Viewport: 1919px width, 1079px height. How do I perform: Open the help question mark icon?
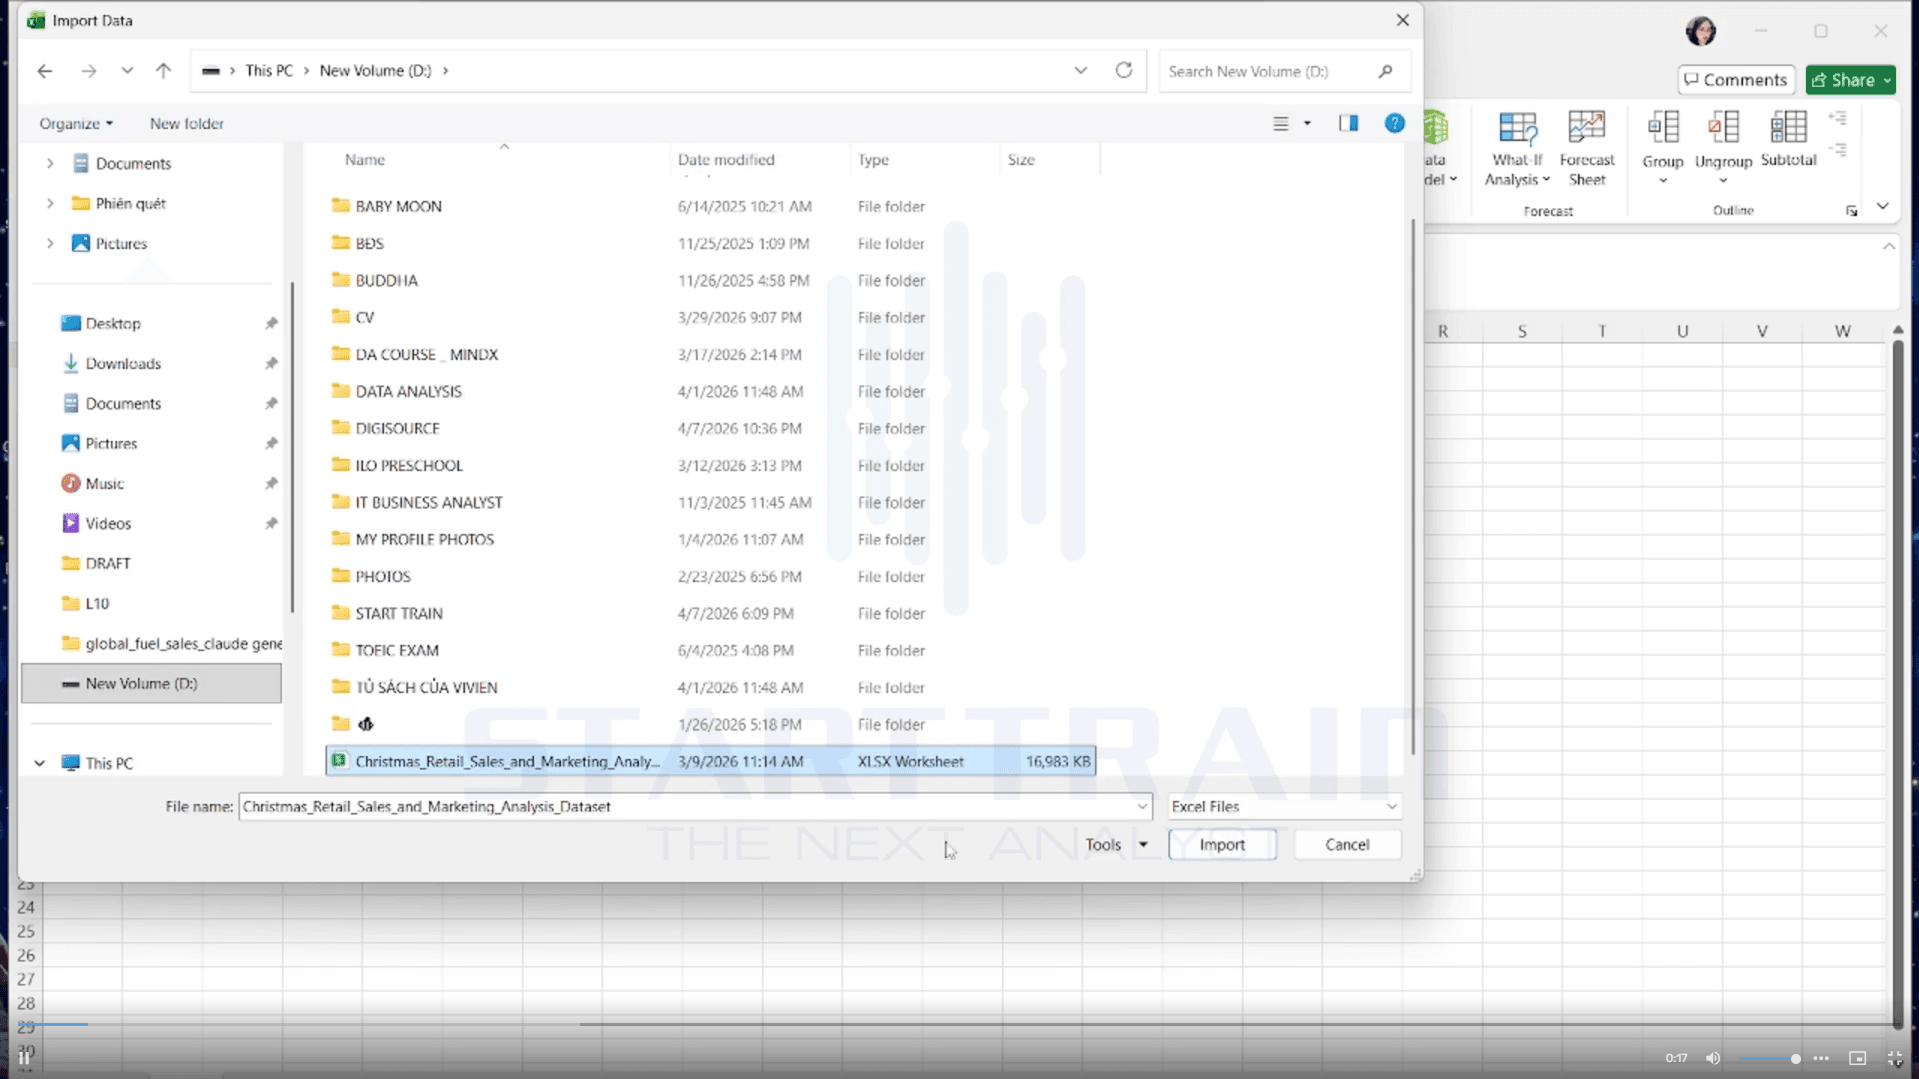tap(1394, 123)
